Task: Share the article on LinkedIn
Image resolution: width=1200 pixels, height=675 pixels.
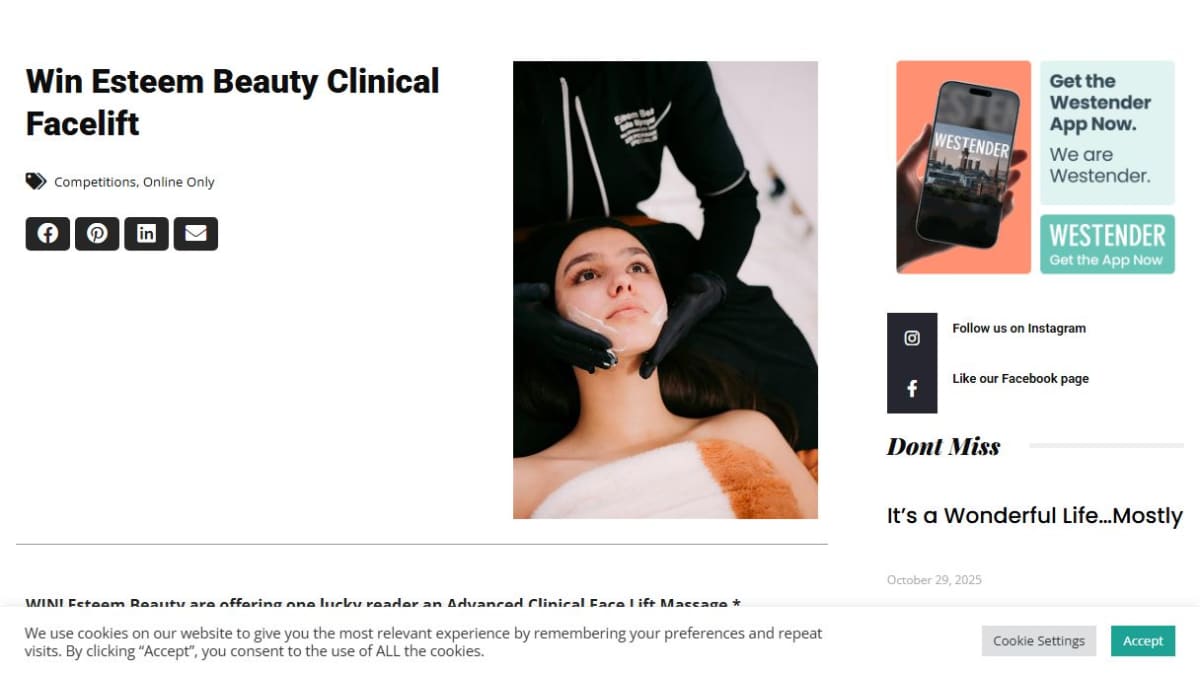Action: click(146, 233)
